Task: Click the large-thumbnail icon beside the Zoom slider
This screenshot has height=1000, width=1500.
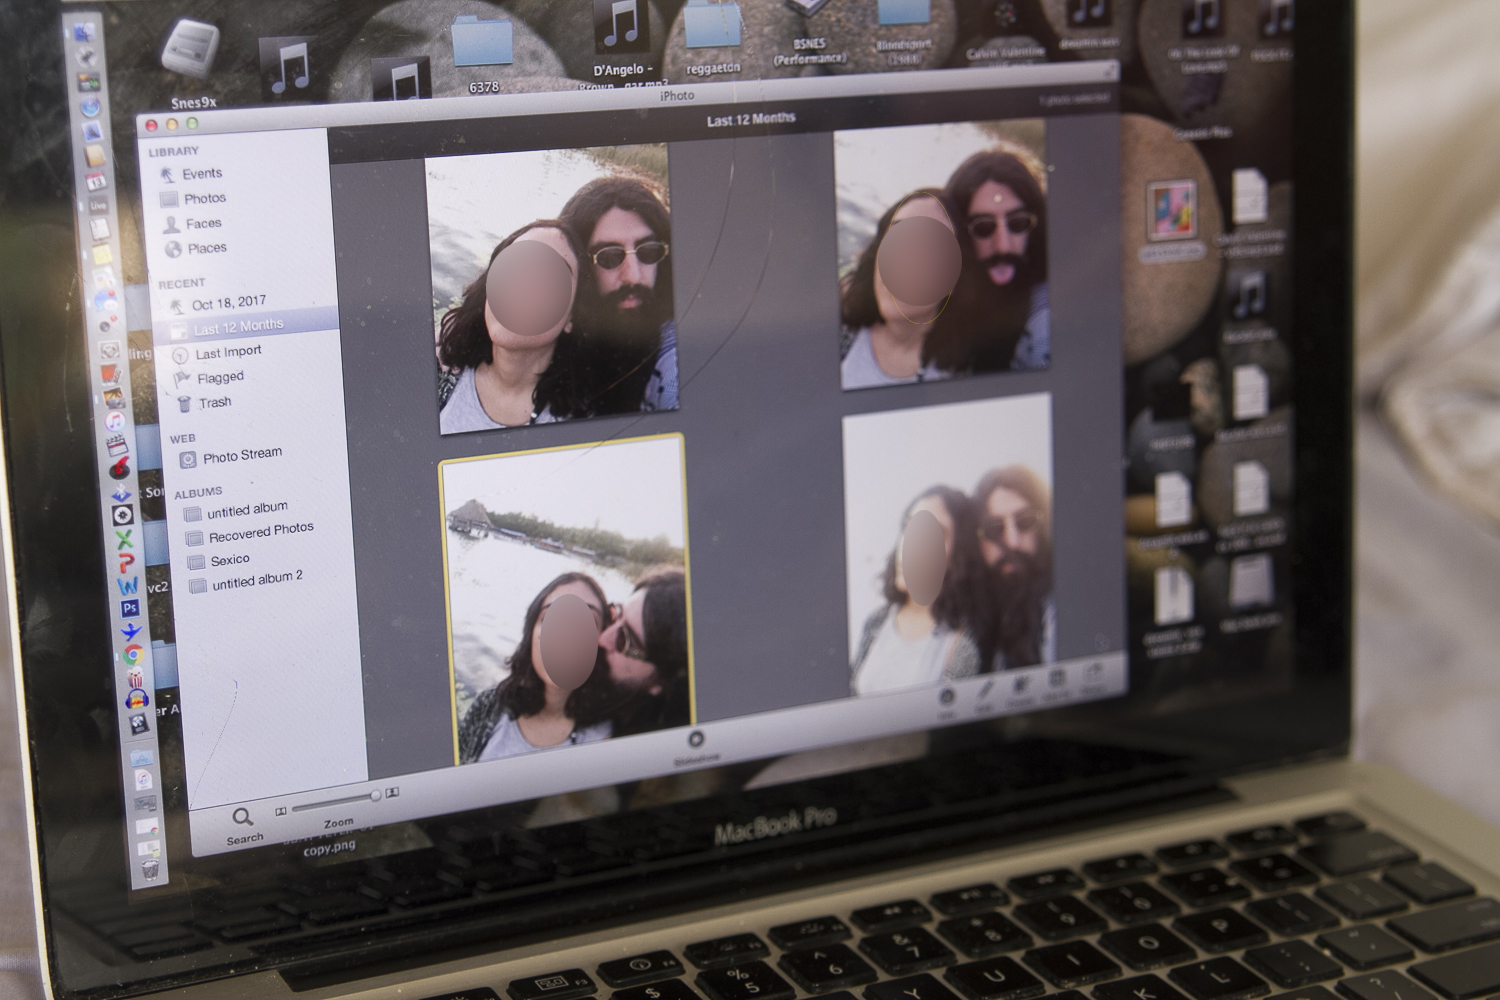Action: pos(392,793)
